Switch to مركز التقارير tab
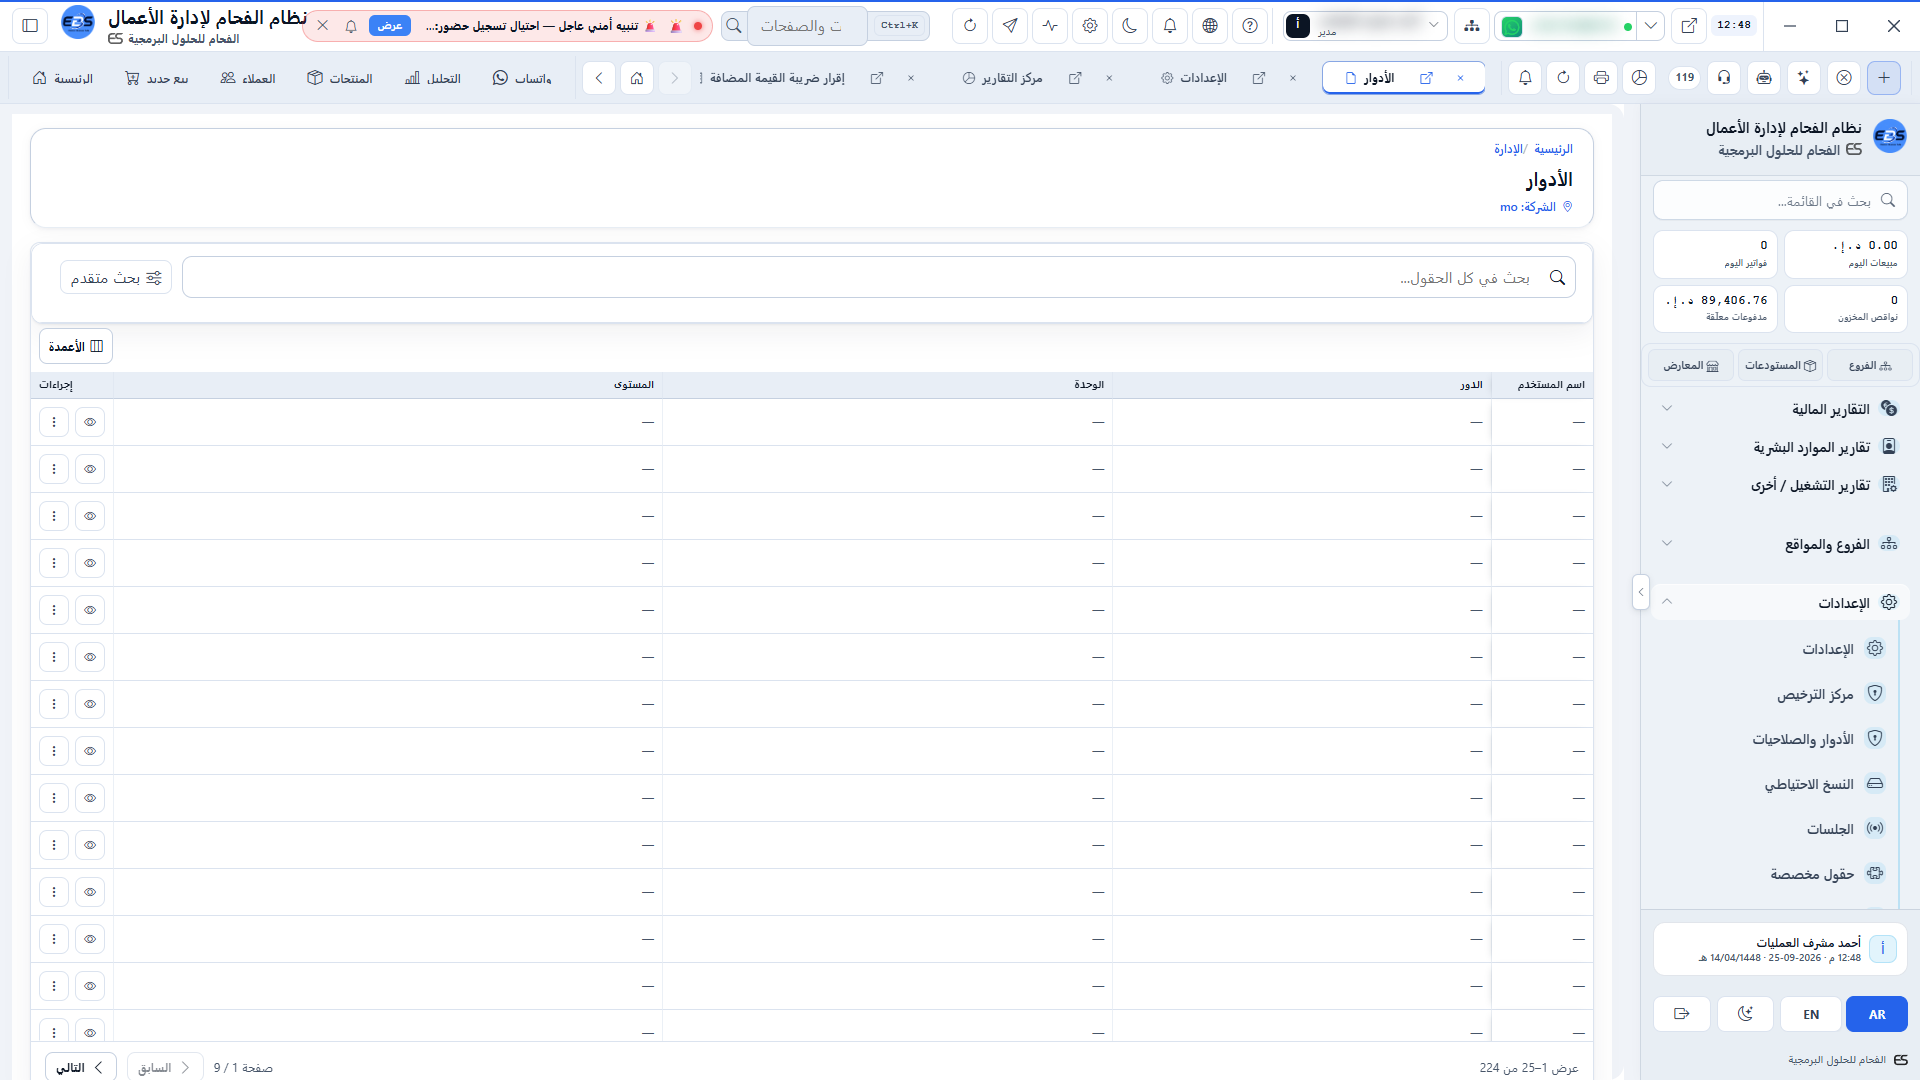Image resolution: width=1920 pixels, height=1080 pixels. [x=1003, y=78]
